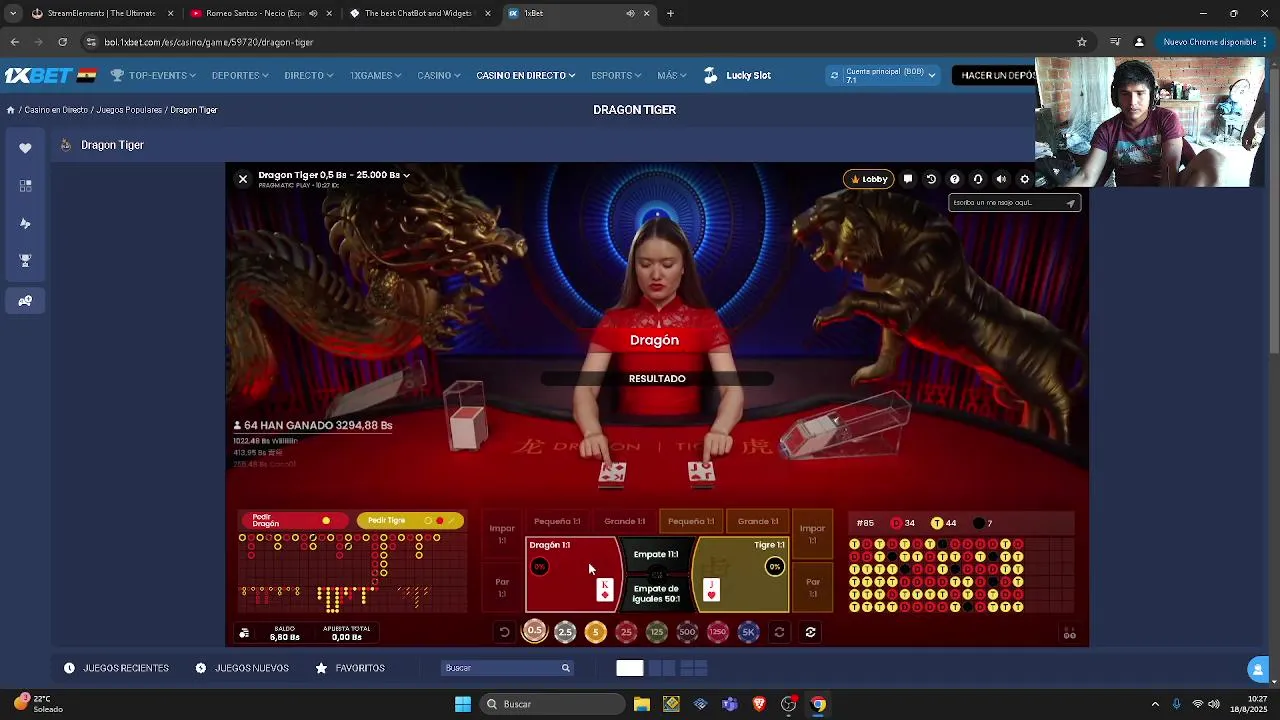
Task: Switch to Romeo Santos Necio tab
Action: (x=260, y=13)
